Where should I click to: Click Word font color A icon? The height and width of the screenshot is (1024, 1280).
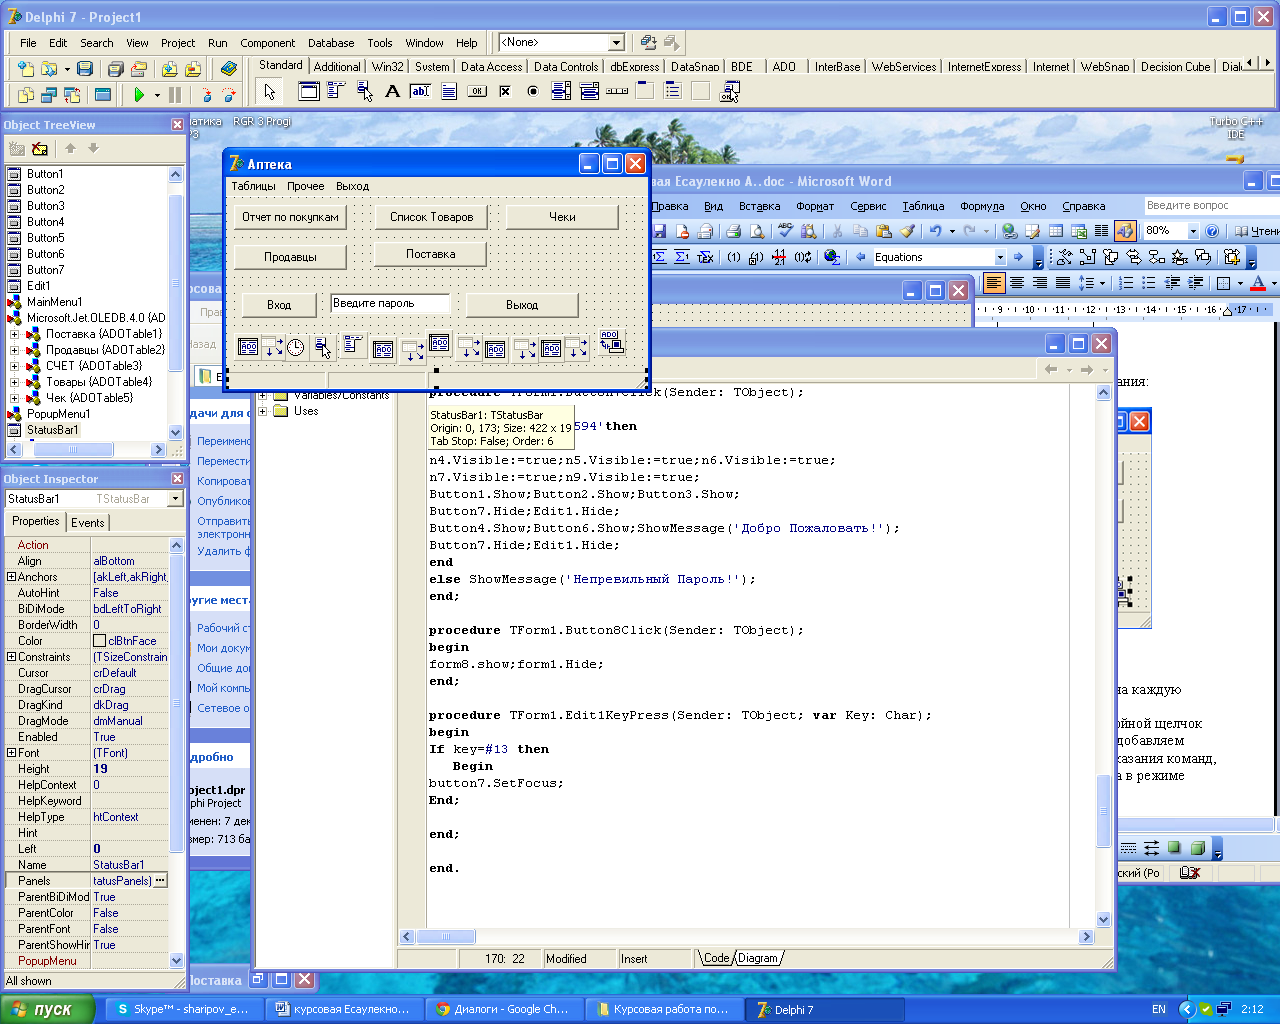coord(1258,283)
